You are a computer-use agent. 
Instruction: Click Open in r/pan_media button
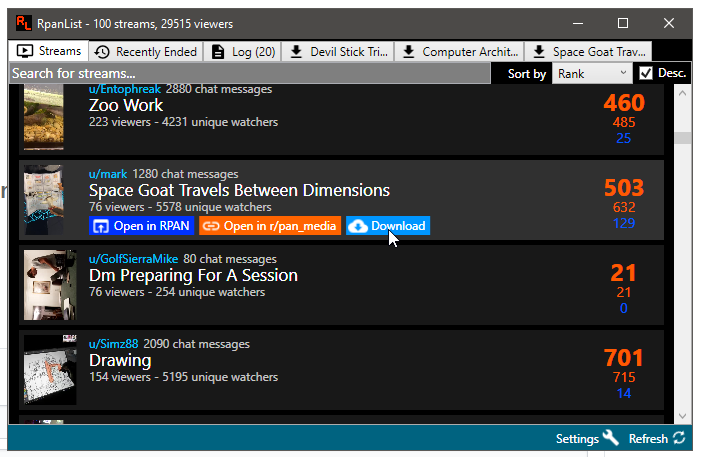[x=270, y=226]
